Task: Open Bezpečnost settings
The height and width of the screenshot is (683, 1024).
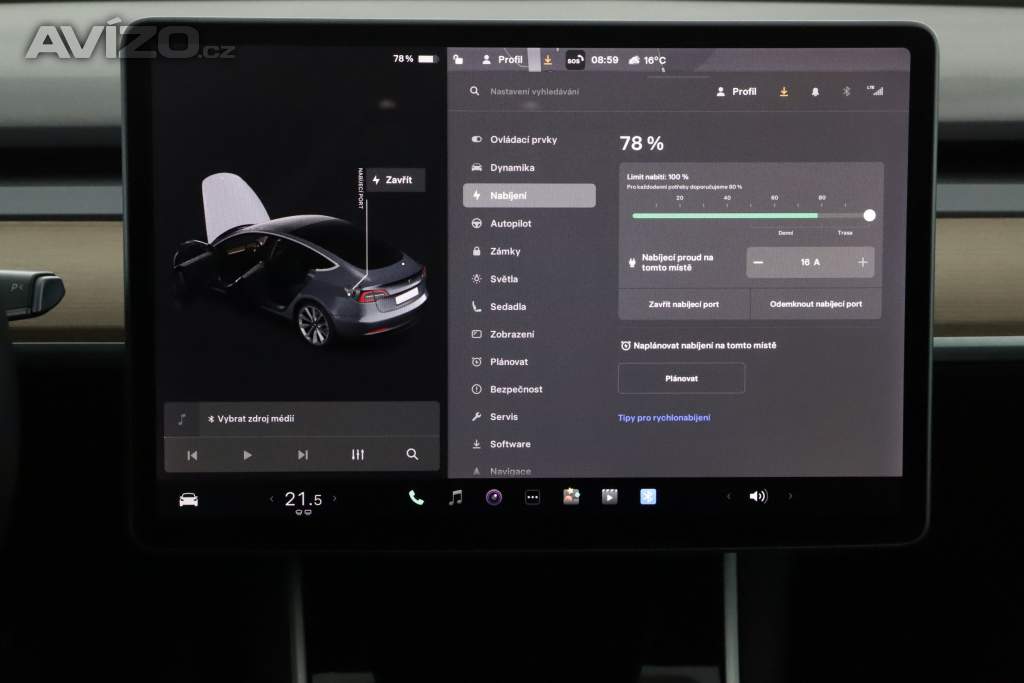Action: (x=507, y=389)
